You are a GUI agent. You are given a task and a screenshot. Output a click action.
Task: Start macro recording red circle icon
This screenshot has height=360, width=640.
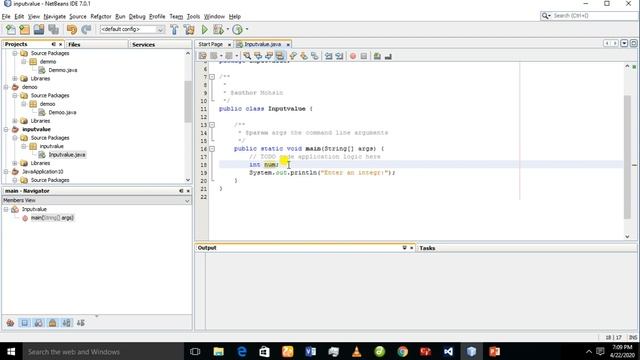click(353, 56)
